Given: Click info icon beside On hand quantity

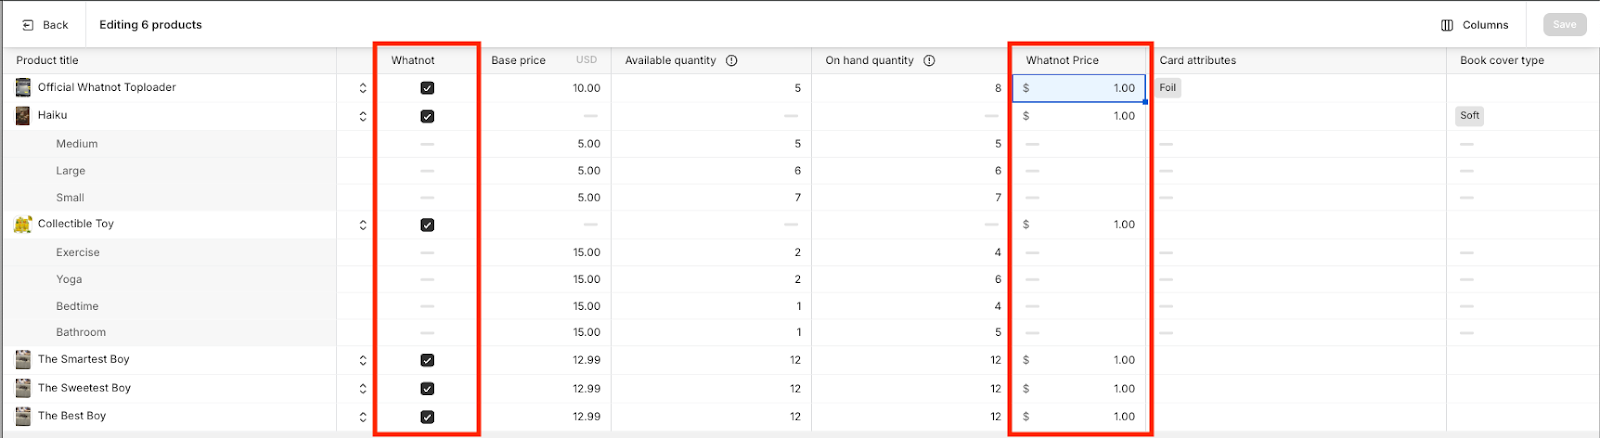Looking at the screenshot, I should click(x=929, y=60).
